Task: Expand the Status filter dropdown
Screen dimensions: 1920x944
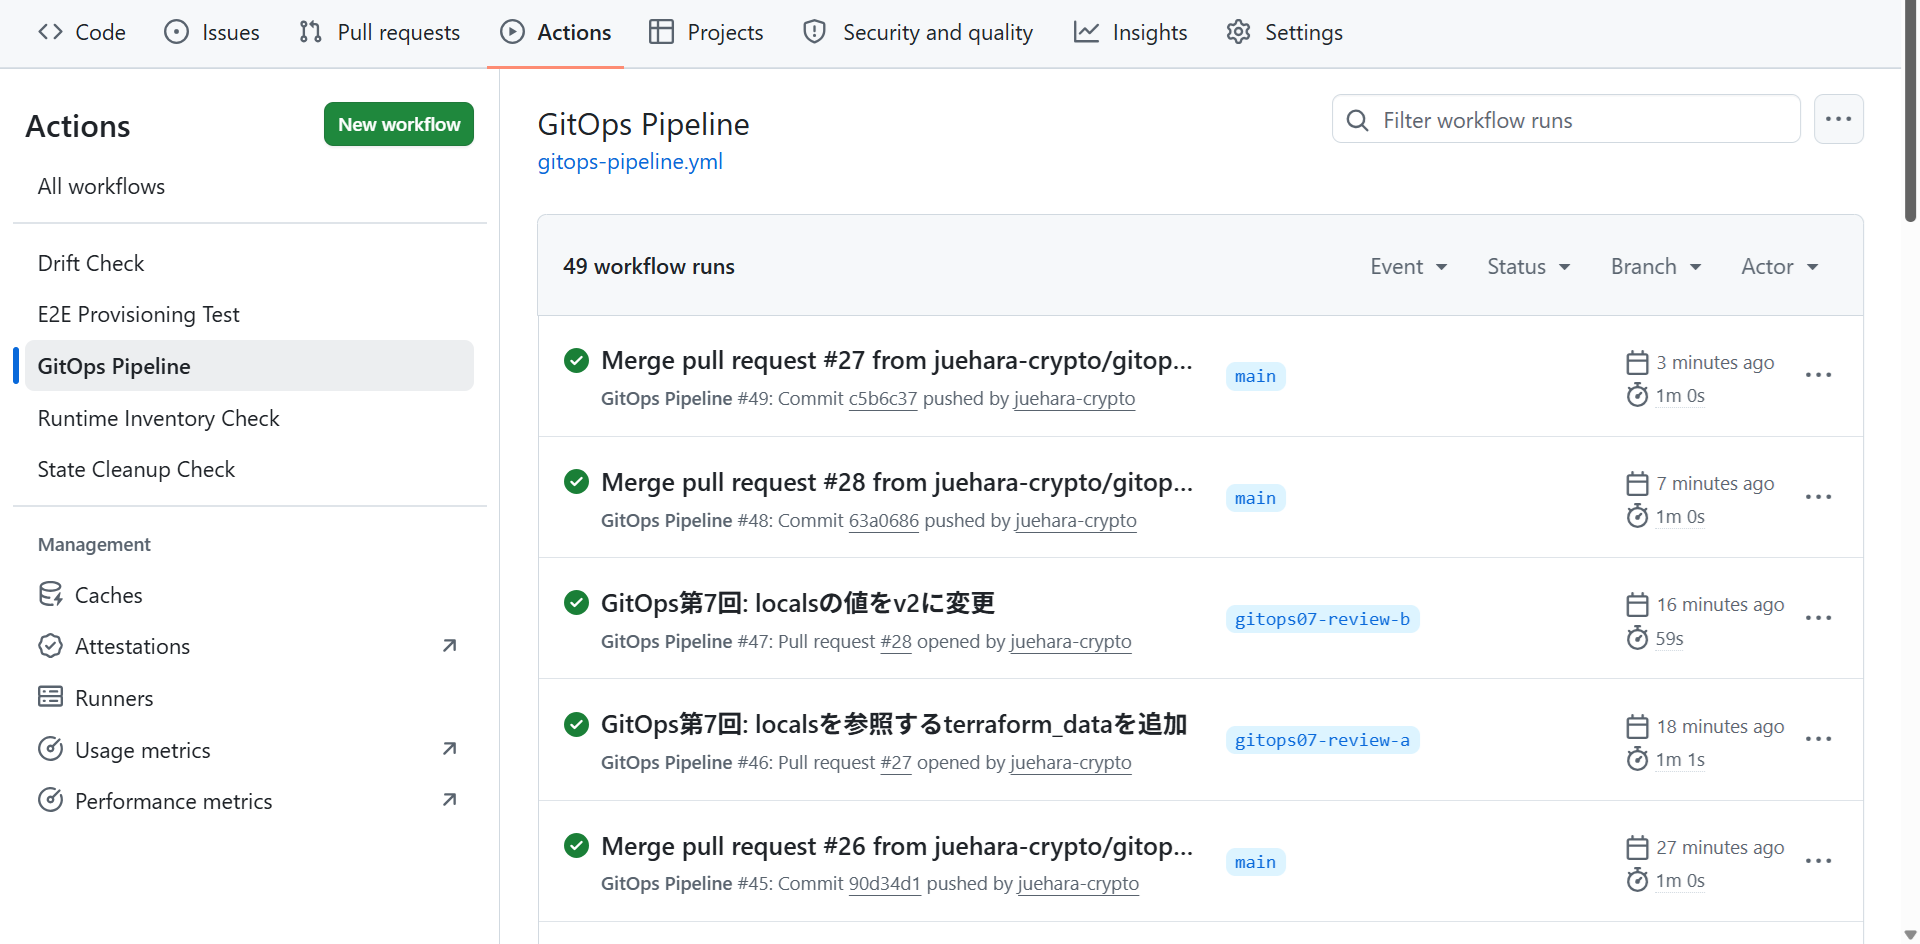Action: coord(1528,267)
